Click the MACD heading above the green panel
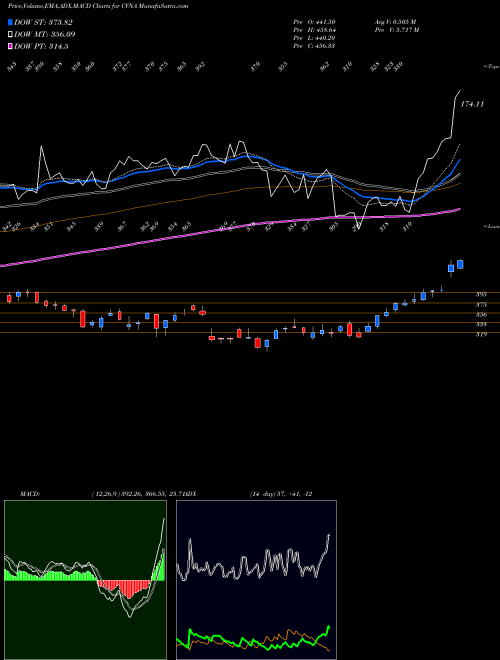This screenshot has width=500, height=660. pyautogui.click(x=30, y=494)
